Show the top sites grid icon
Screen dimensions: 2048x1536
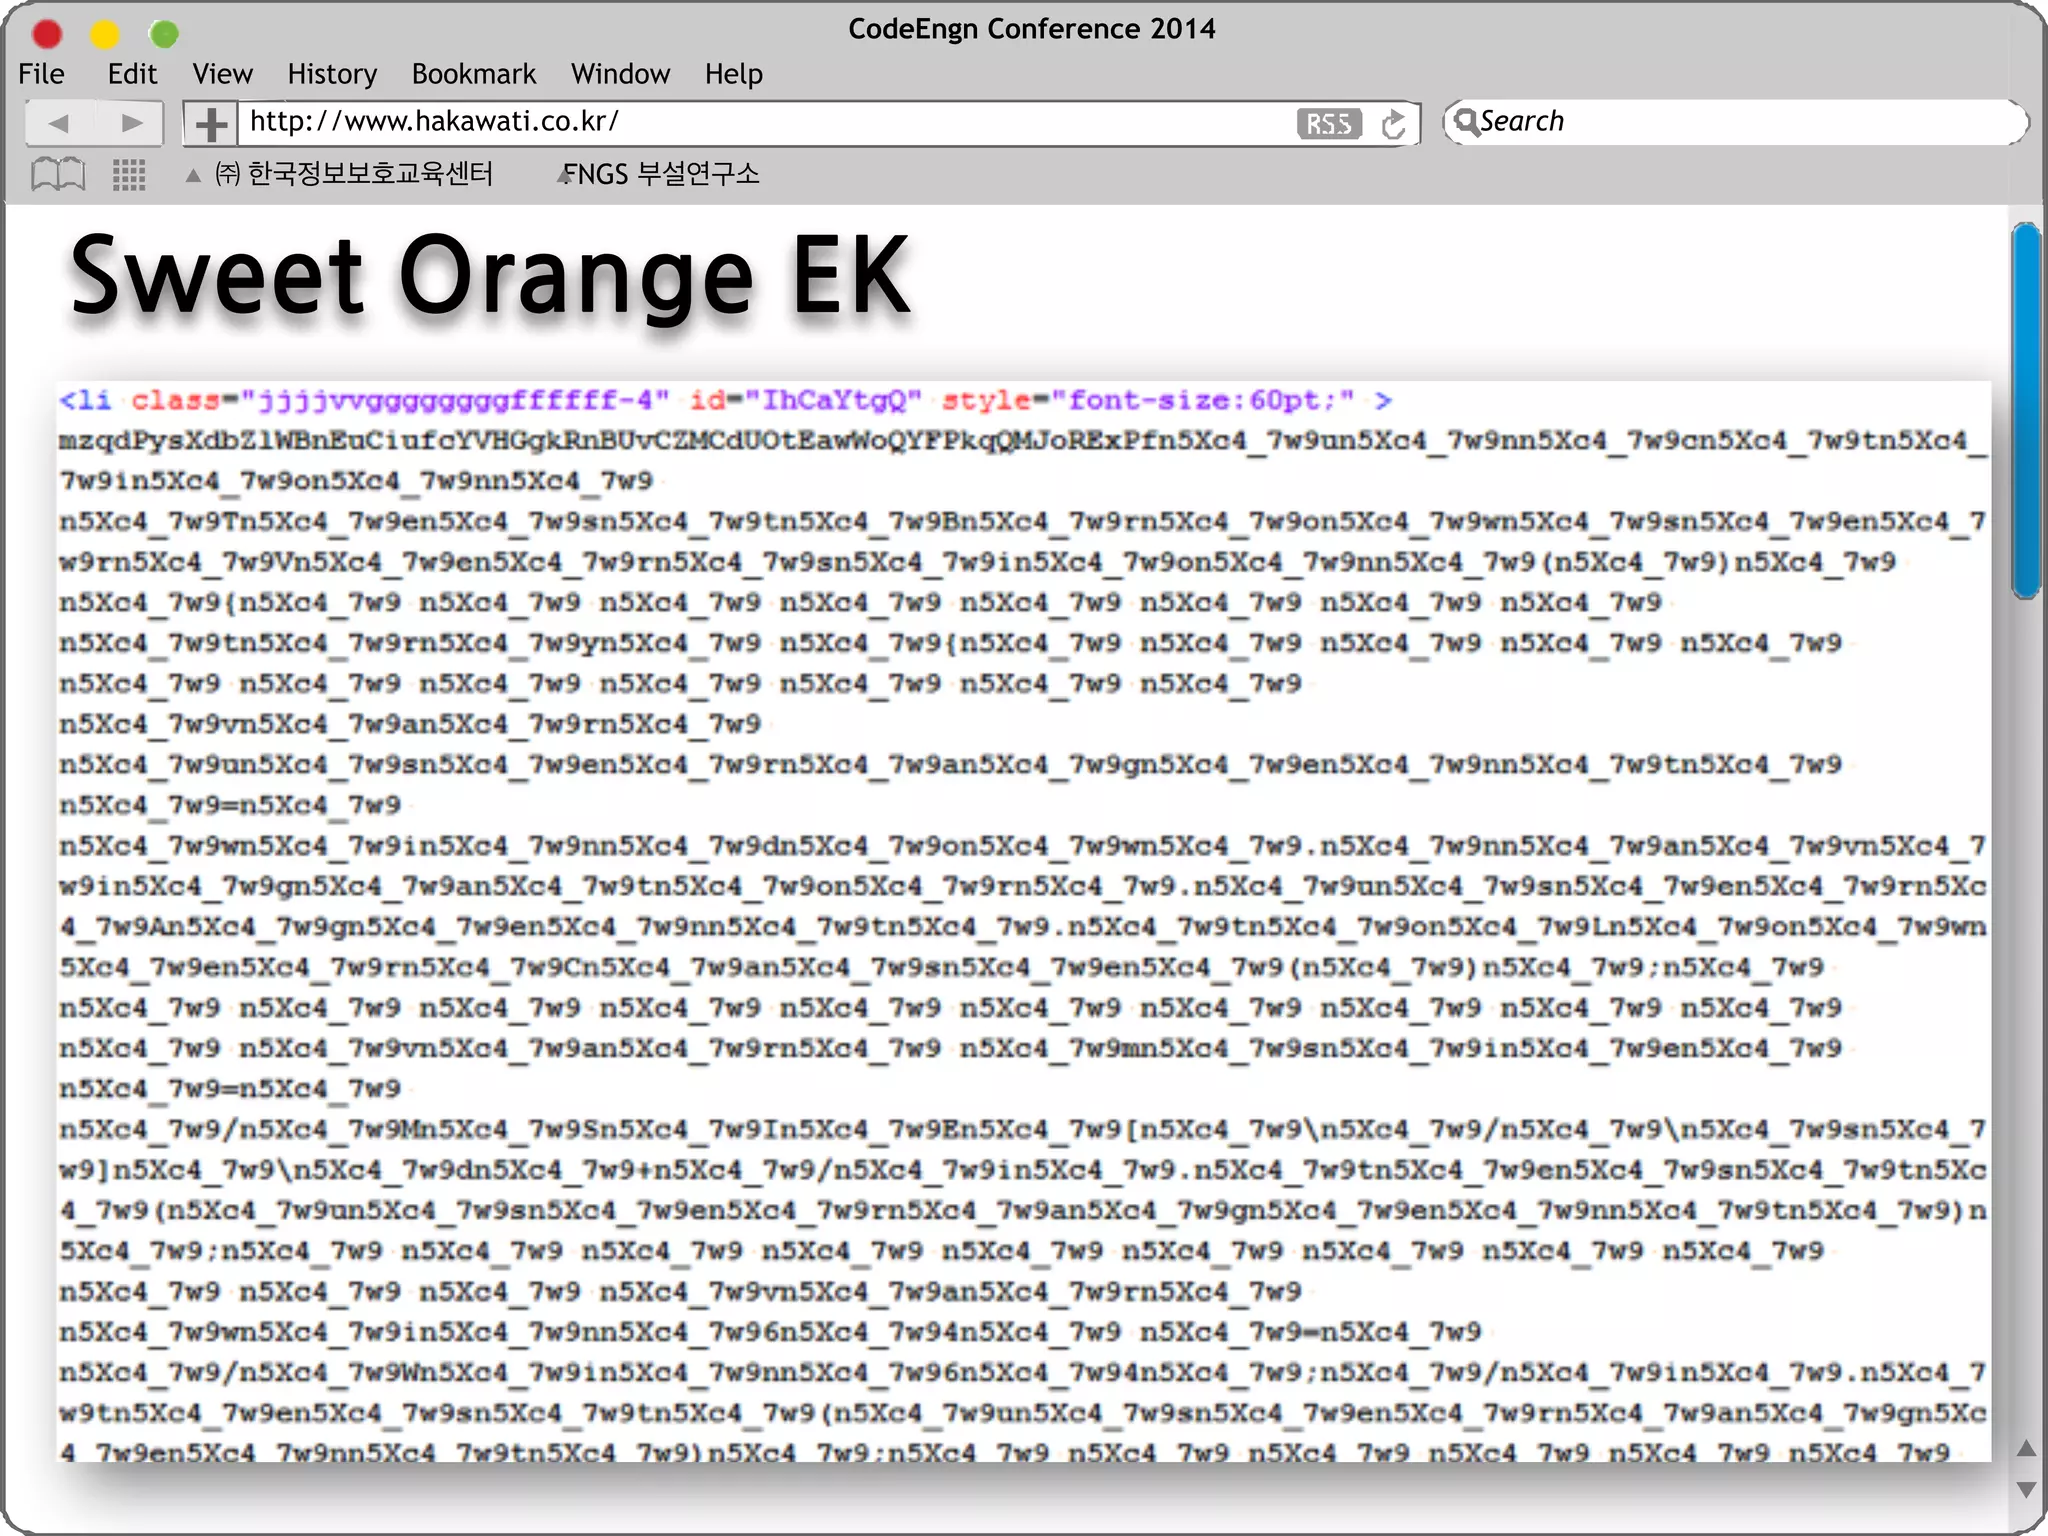(129, 174)
